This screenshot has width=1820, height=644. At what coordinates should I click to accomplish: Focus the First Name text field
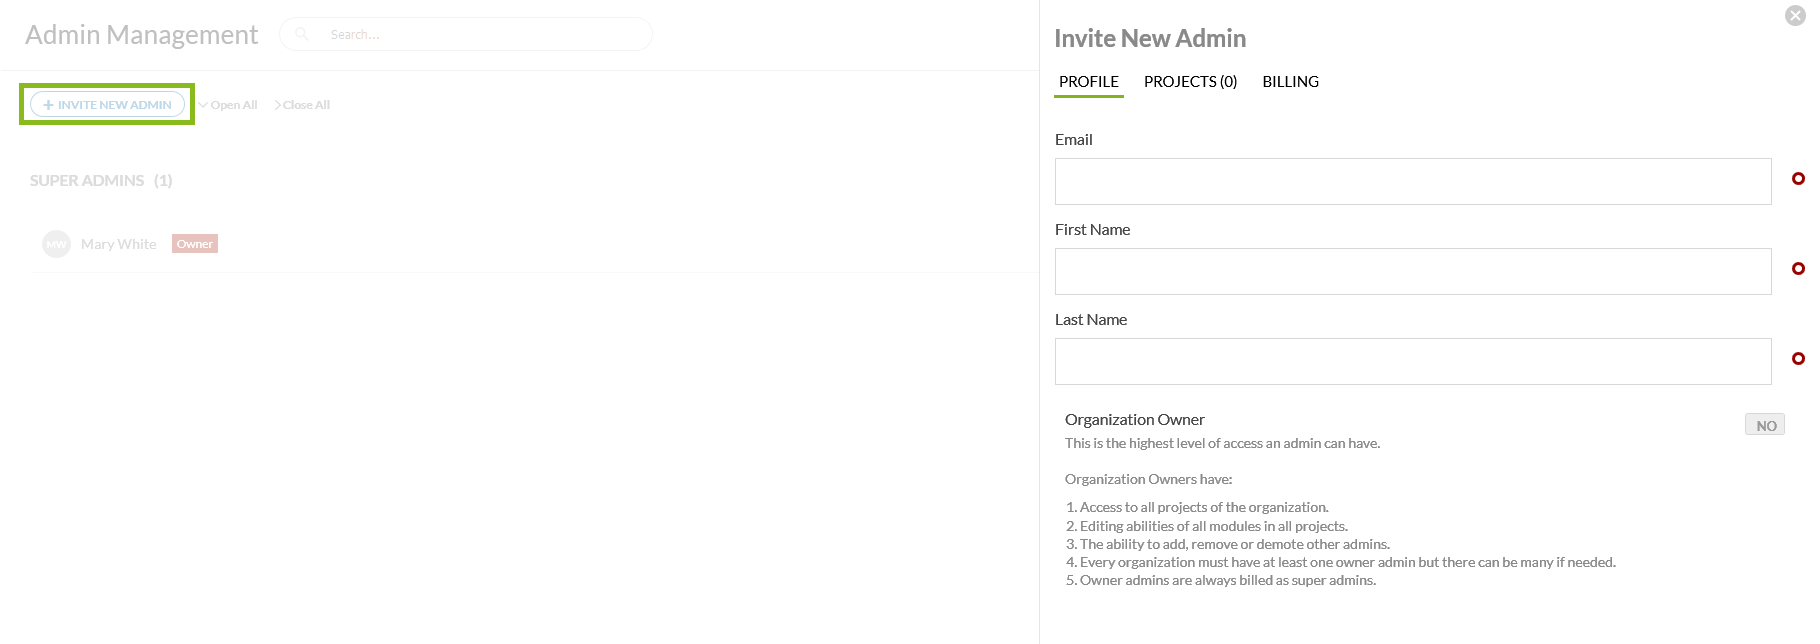click(x=1412, y=272)
